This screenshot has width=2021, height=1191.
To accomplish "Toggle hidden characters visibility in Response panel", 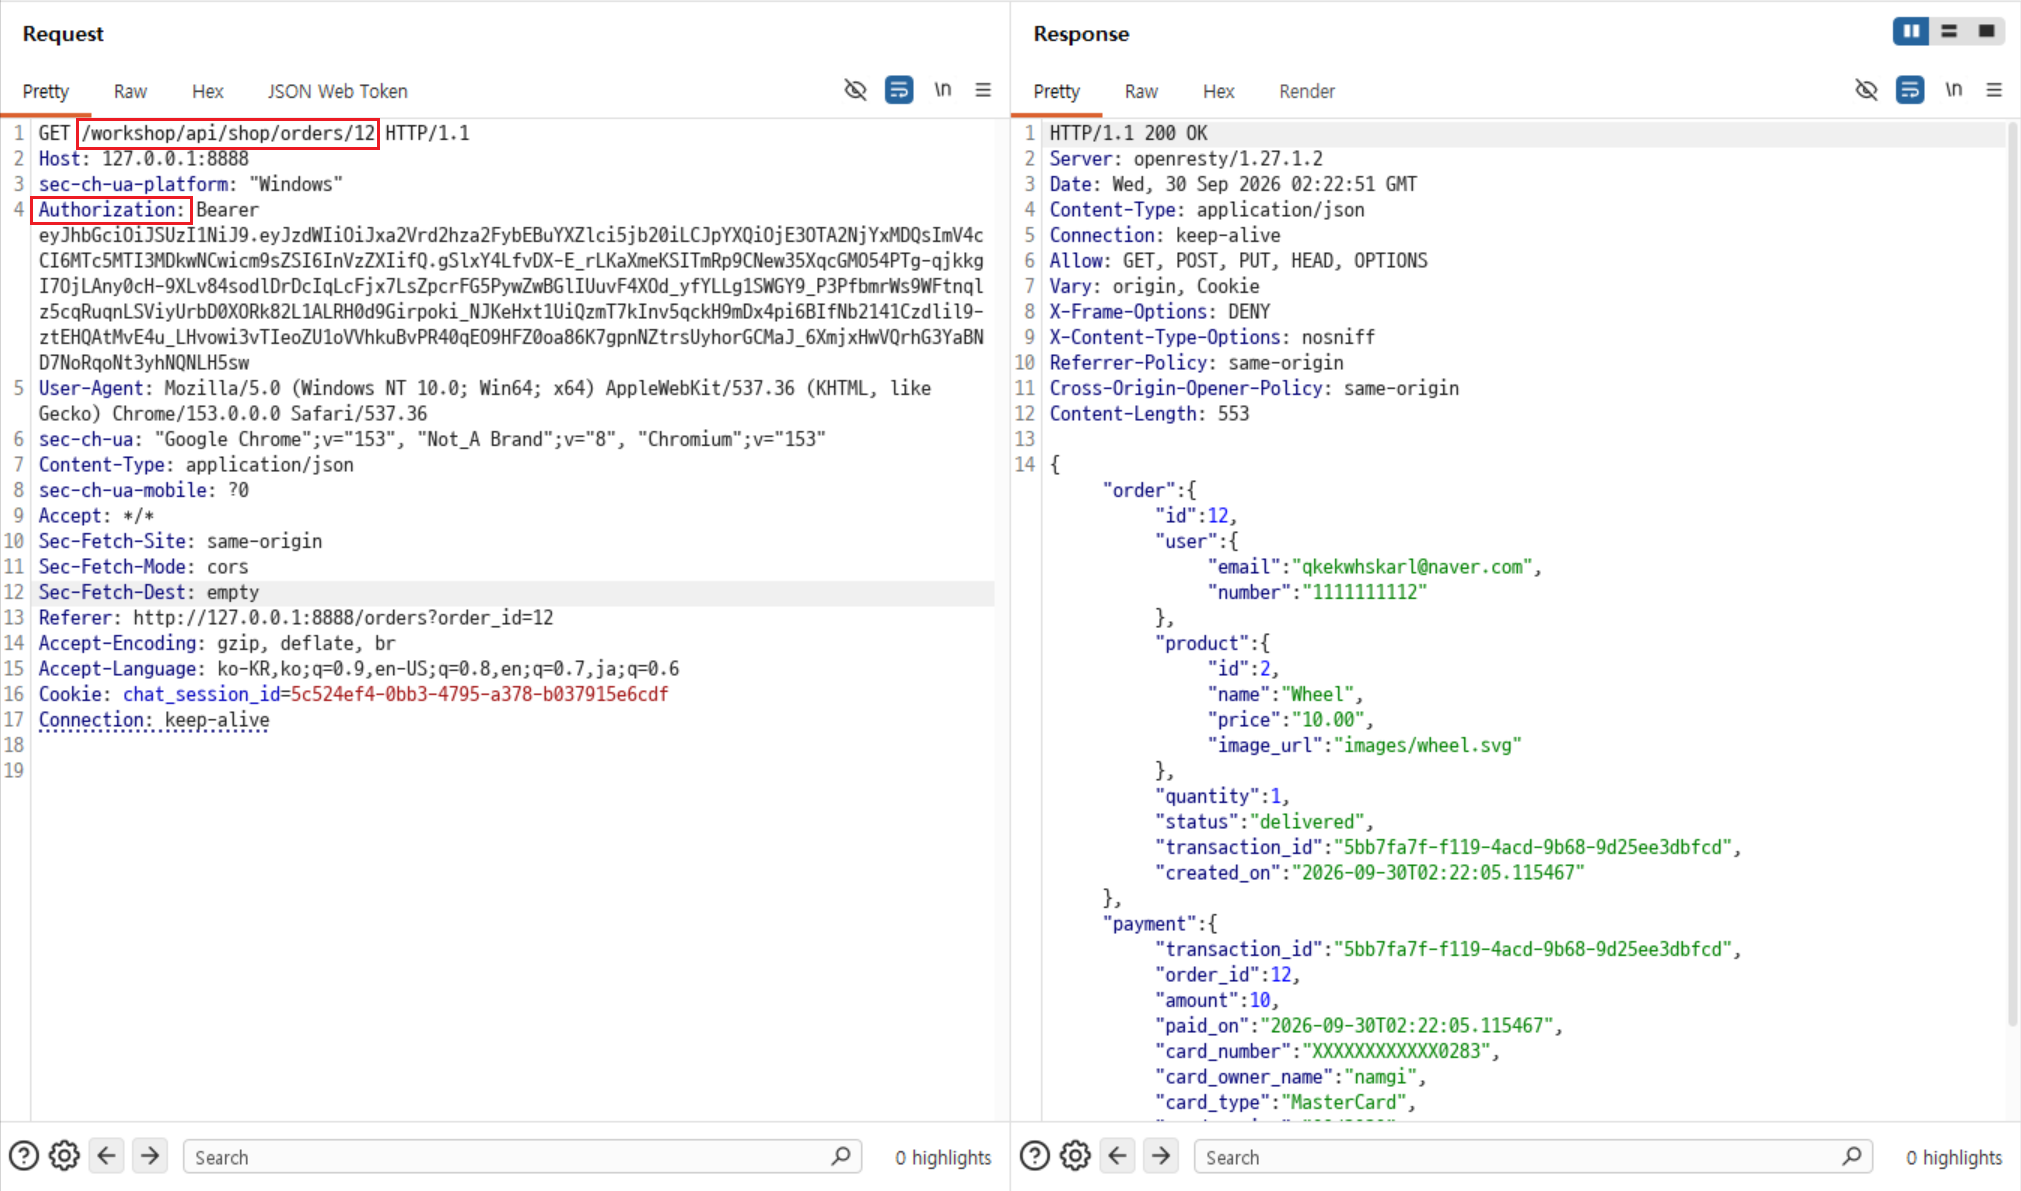I will 1866,90.
